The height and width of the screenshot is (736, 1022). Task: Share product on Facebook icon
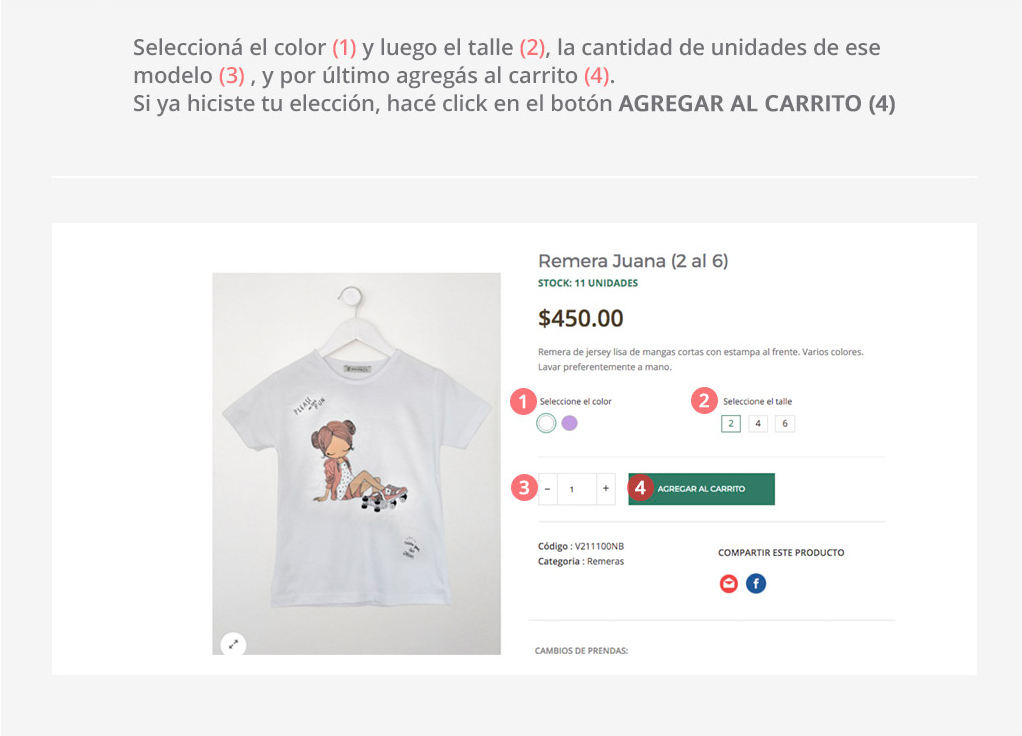click(756, 583)
